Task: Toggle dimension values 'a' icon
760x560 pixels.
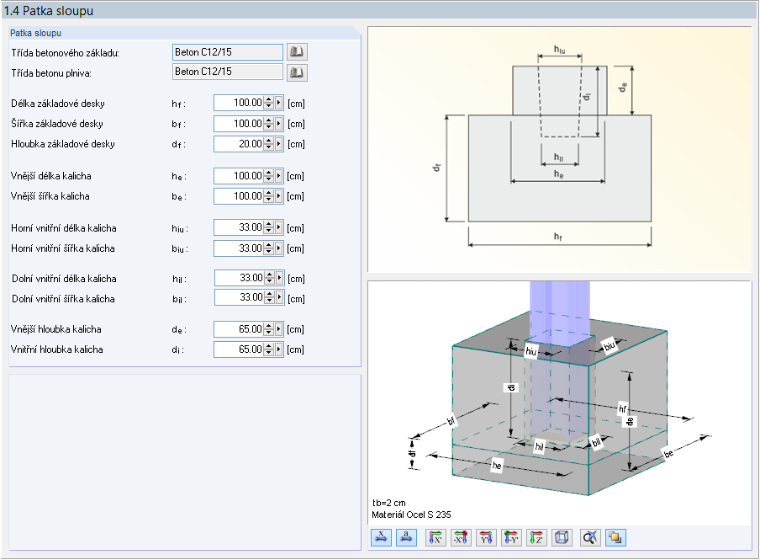Action: click(406, 537)
